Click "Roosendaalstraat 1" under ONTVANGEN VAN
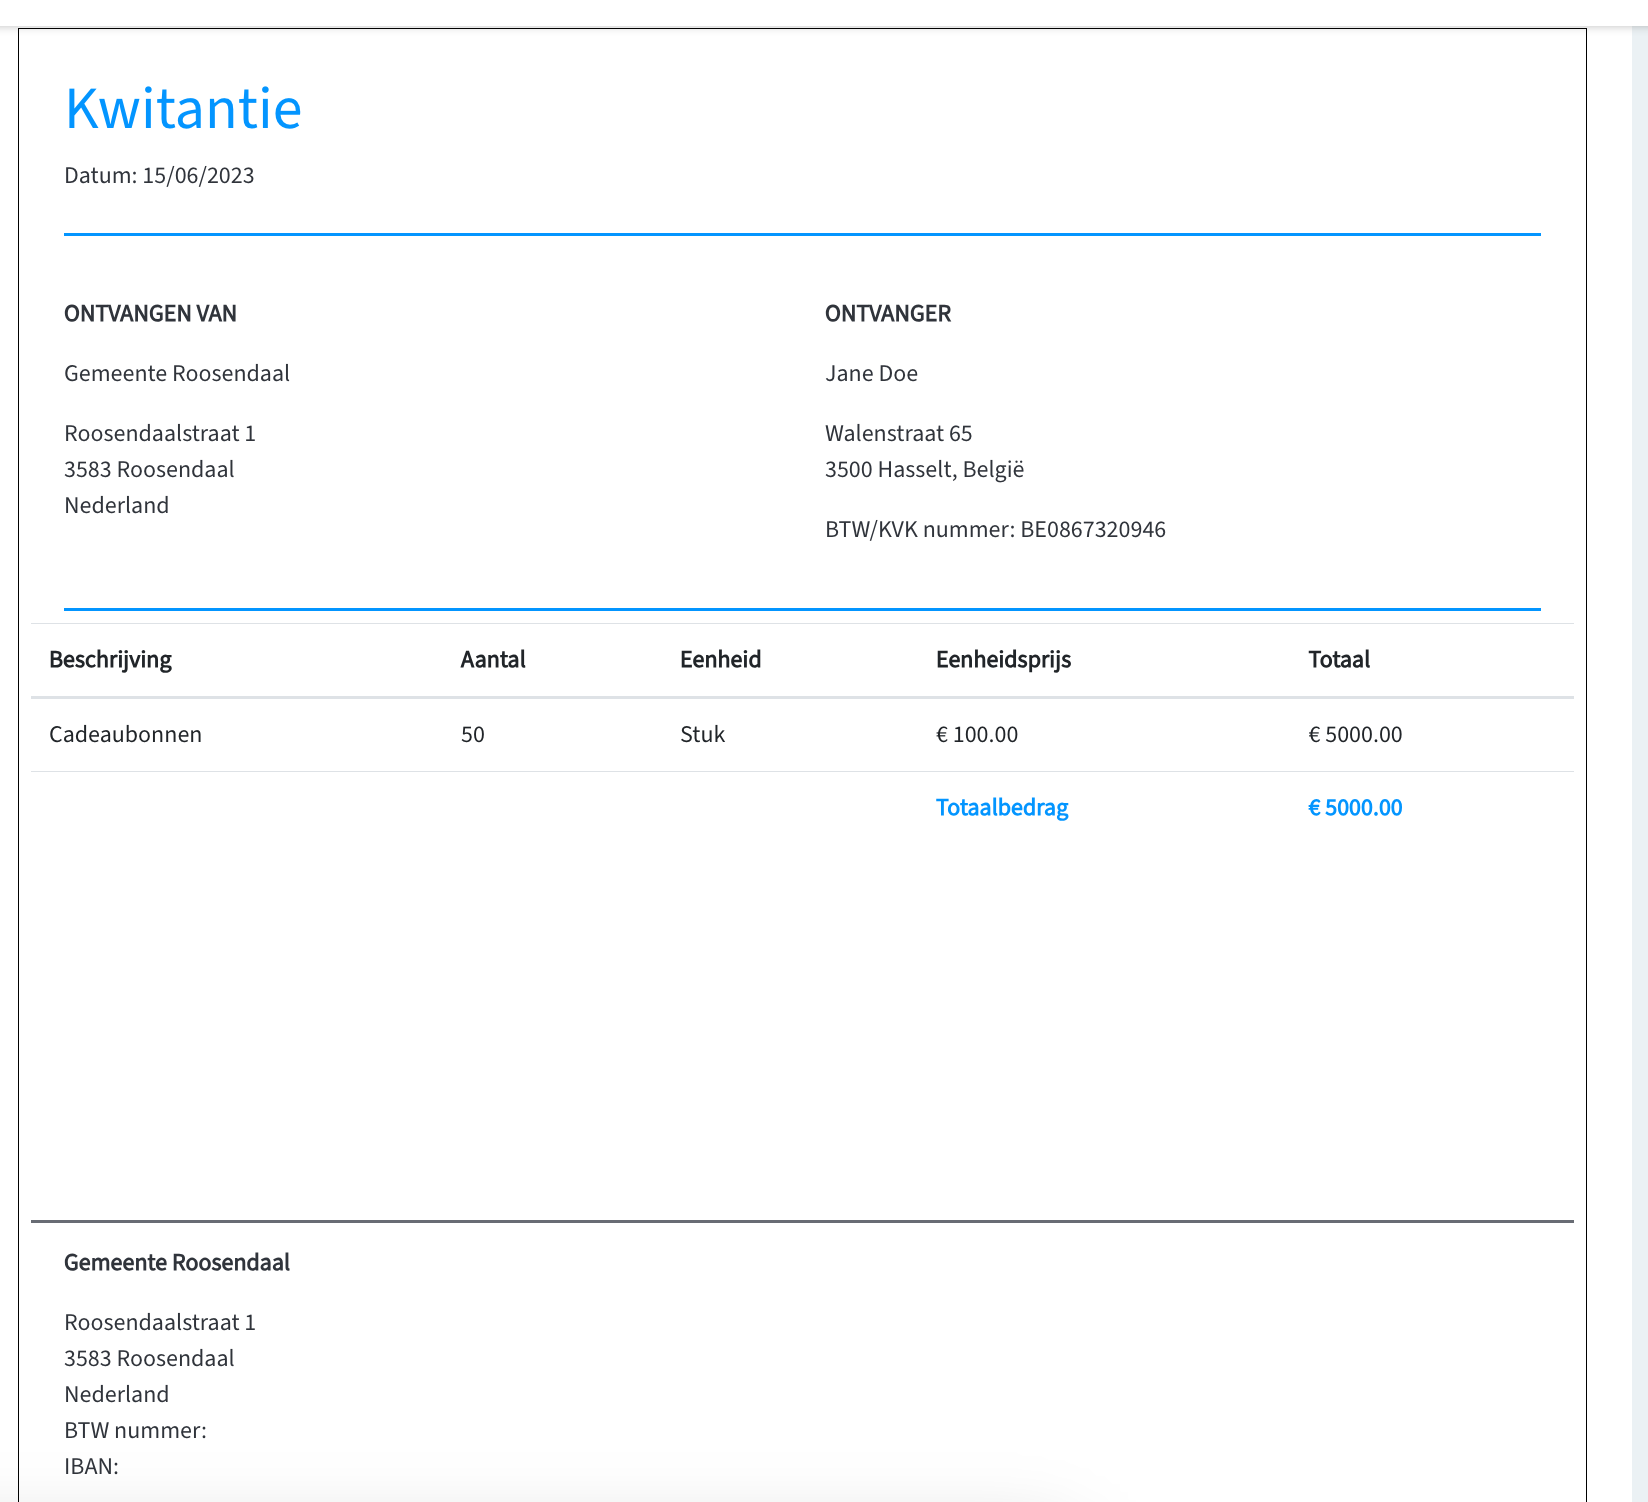This screenshot has height=1502, width=1648. (160, 434)
